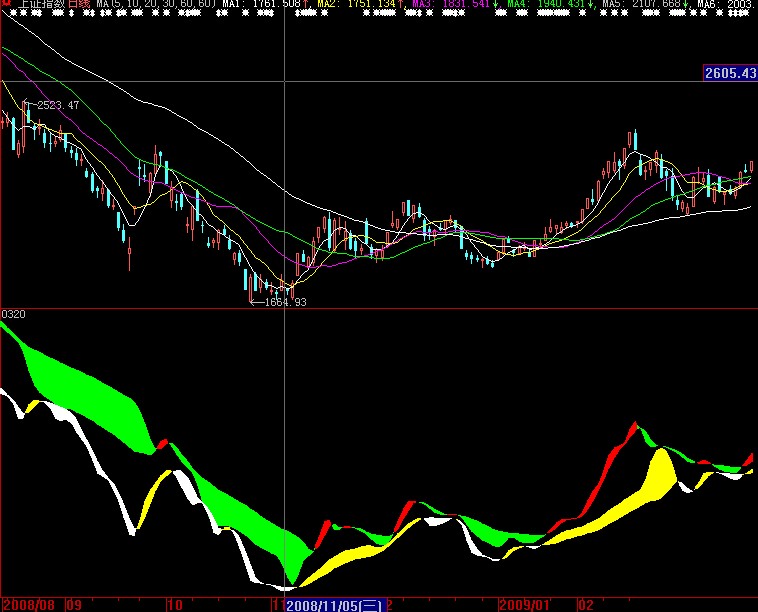Click the 10 month marker on the time axis
The width and height of the screenshot is (758, 612).
[x=175, y=605]
